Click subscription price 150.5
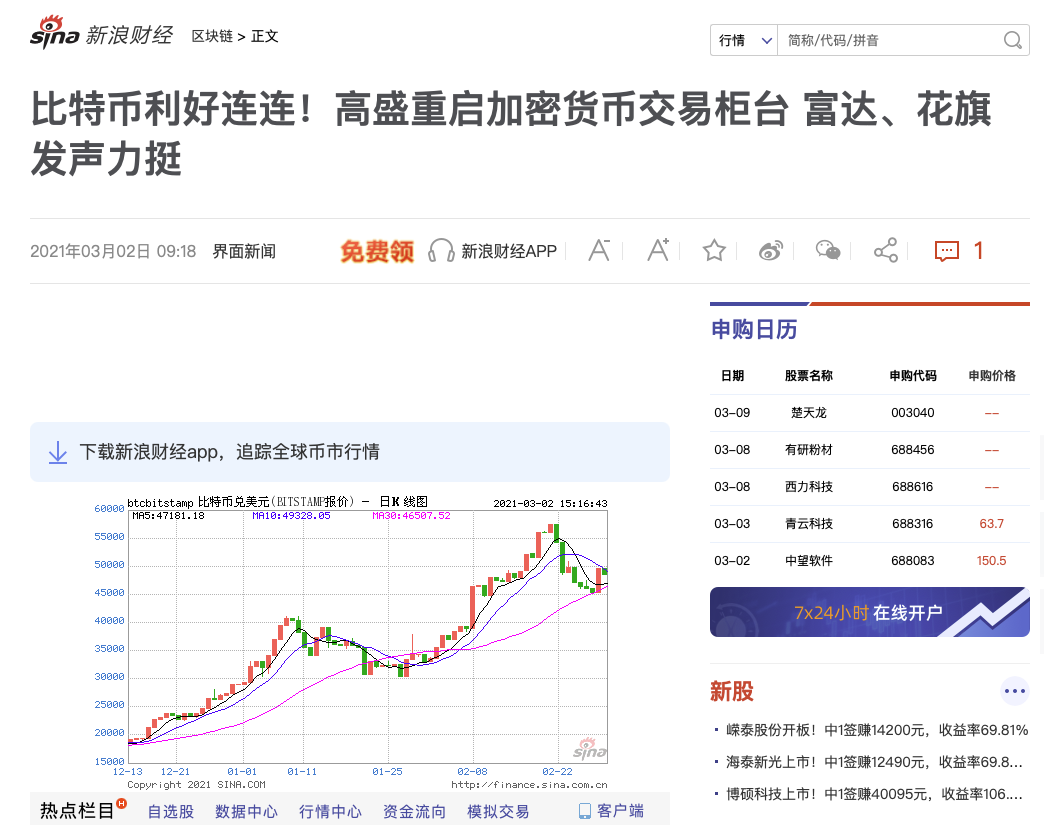 991,561
